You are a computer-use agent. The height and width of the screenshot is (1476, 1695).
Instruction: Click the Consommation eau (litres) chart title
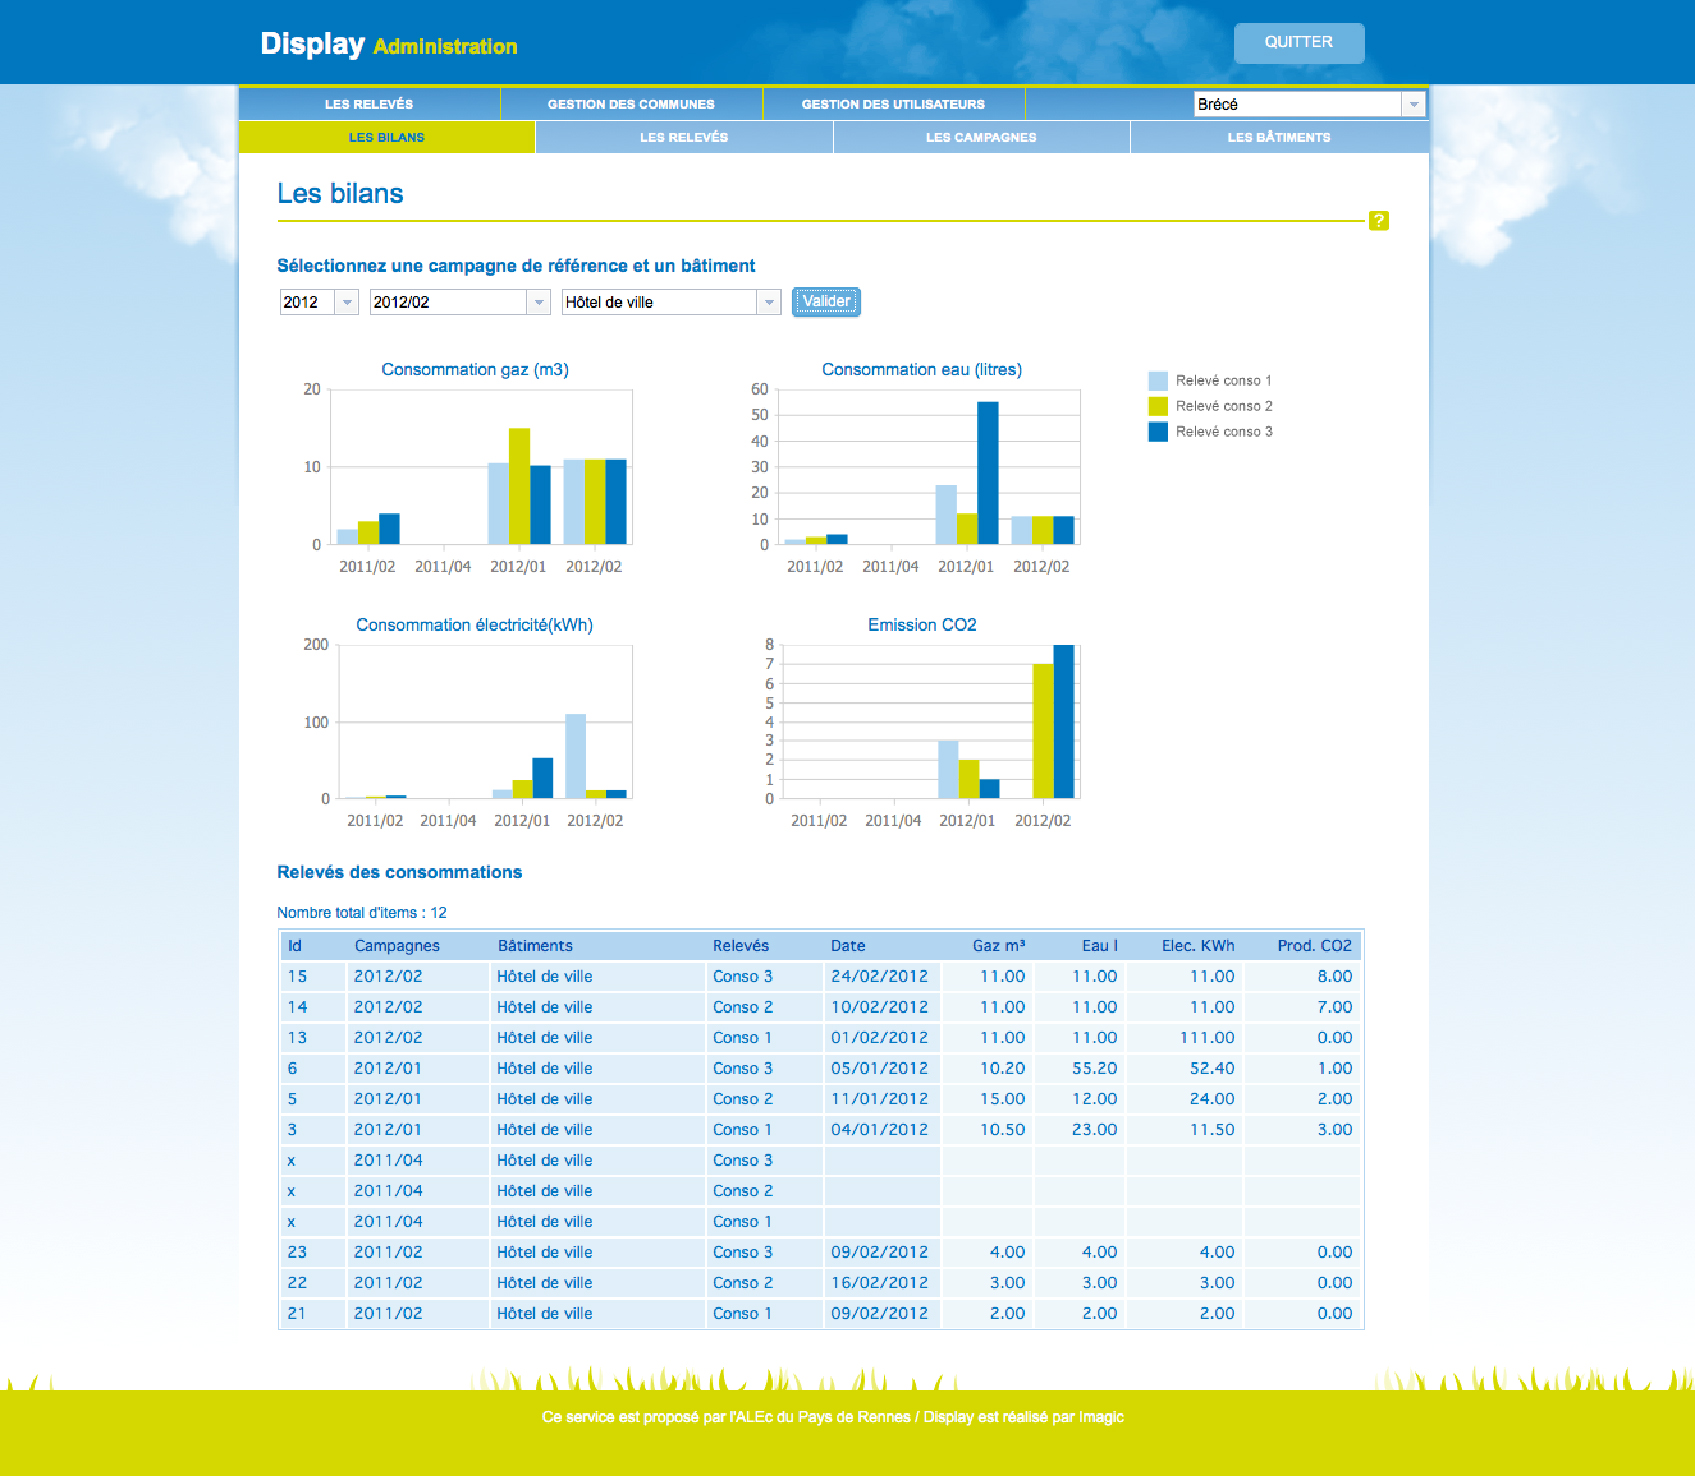(922, 369)
